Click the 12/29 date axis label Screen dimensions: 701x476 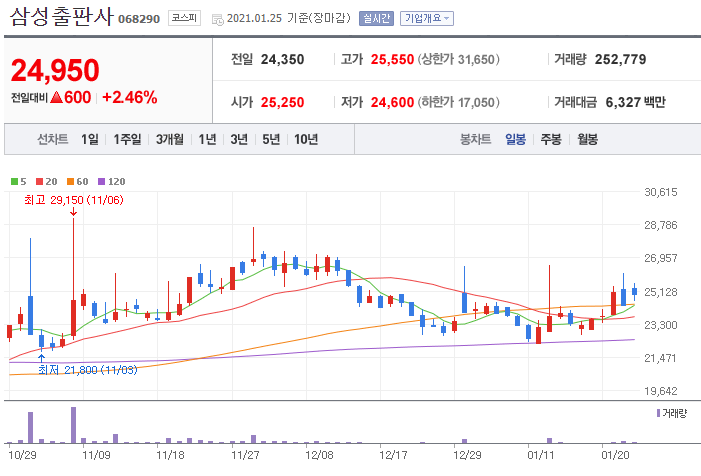467,455
